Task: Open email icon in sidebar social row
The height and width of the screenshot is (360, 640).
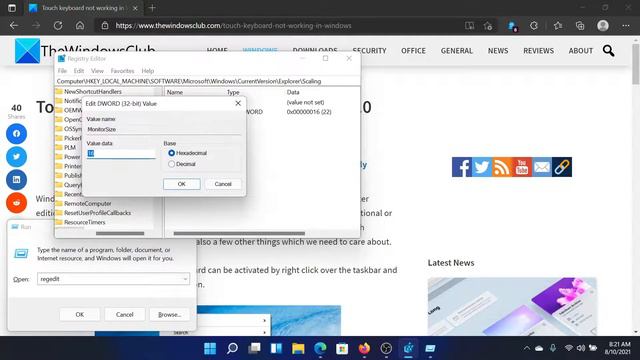Action: tap(542, 167)
